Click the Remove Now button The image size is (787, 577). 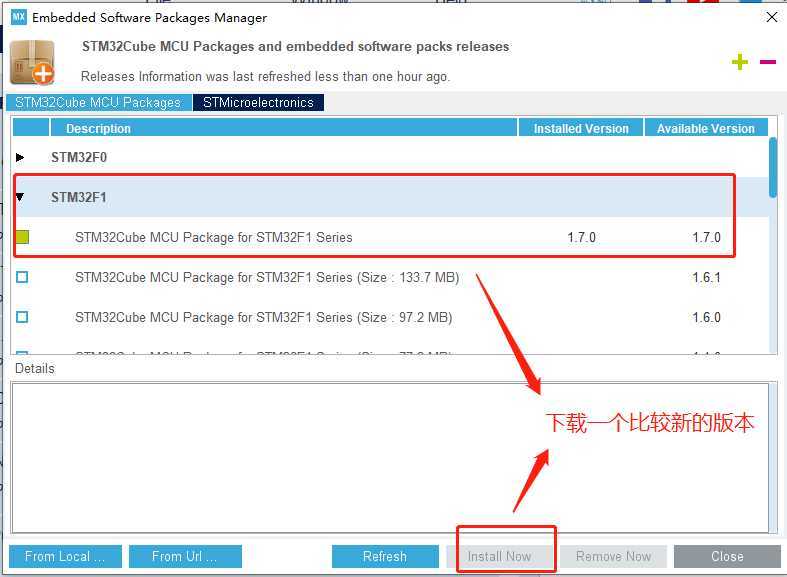tap(613, 556)
